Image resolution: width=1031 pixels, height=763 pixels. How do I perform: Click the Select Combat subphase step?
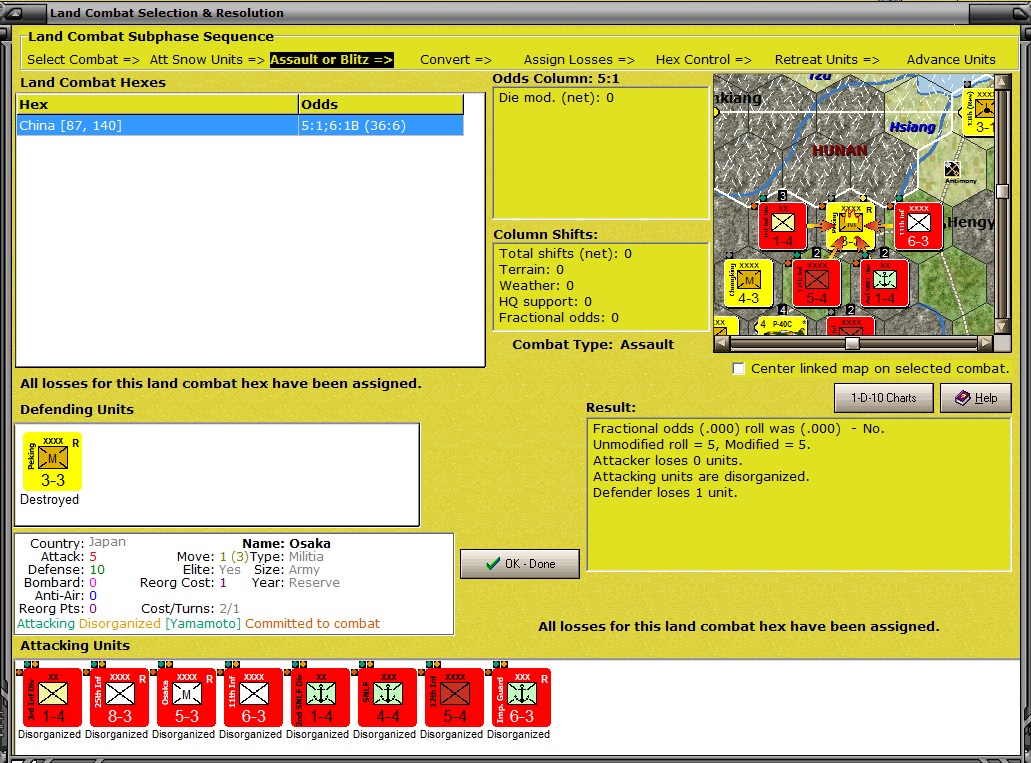point(84,60)
